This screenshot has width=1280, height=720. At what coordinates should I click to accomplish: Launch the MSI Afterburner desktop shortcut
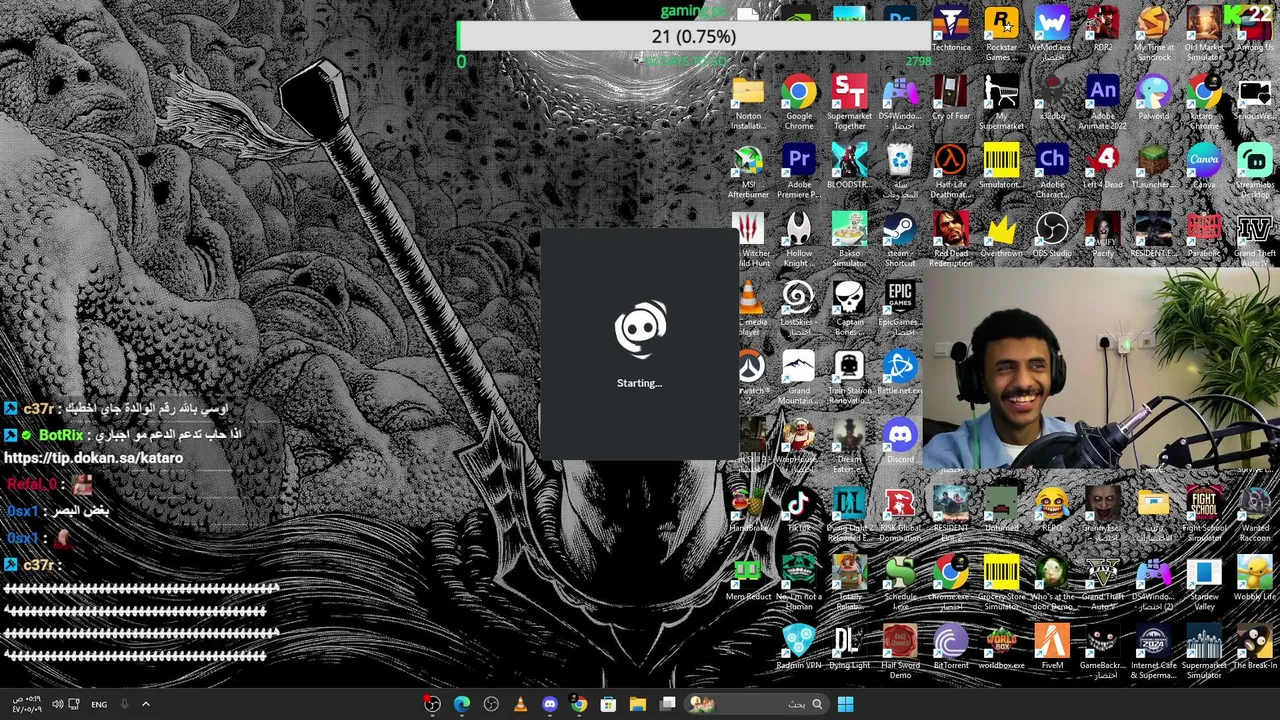(748, 170)
